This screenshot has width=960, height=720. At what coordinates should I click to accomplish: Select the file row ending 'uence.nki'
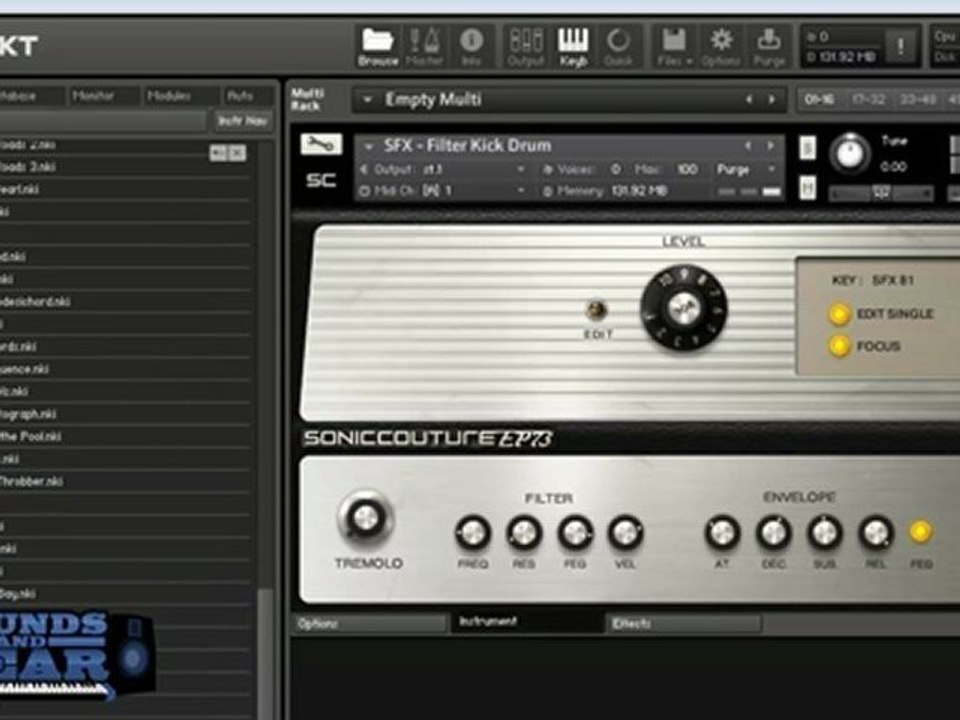pos(125,369)
